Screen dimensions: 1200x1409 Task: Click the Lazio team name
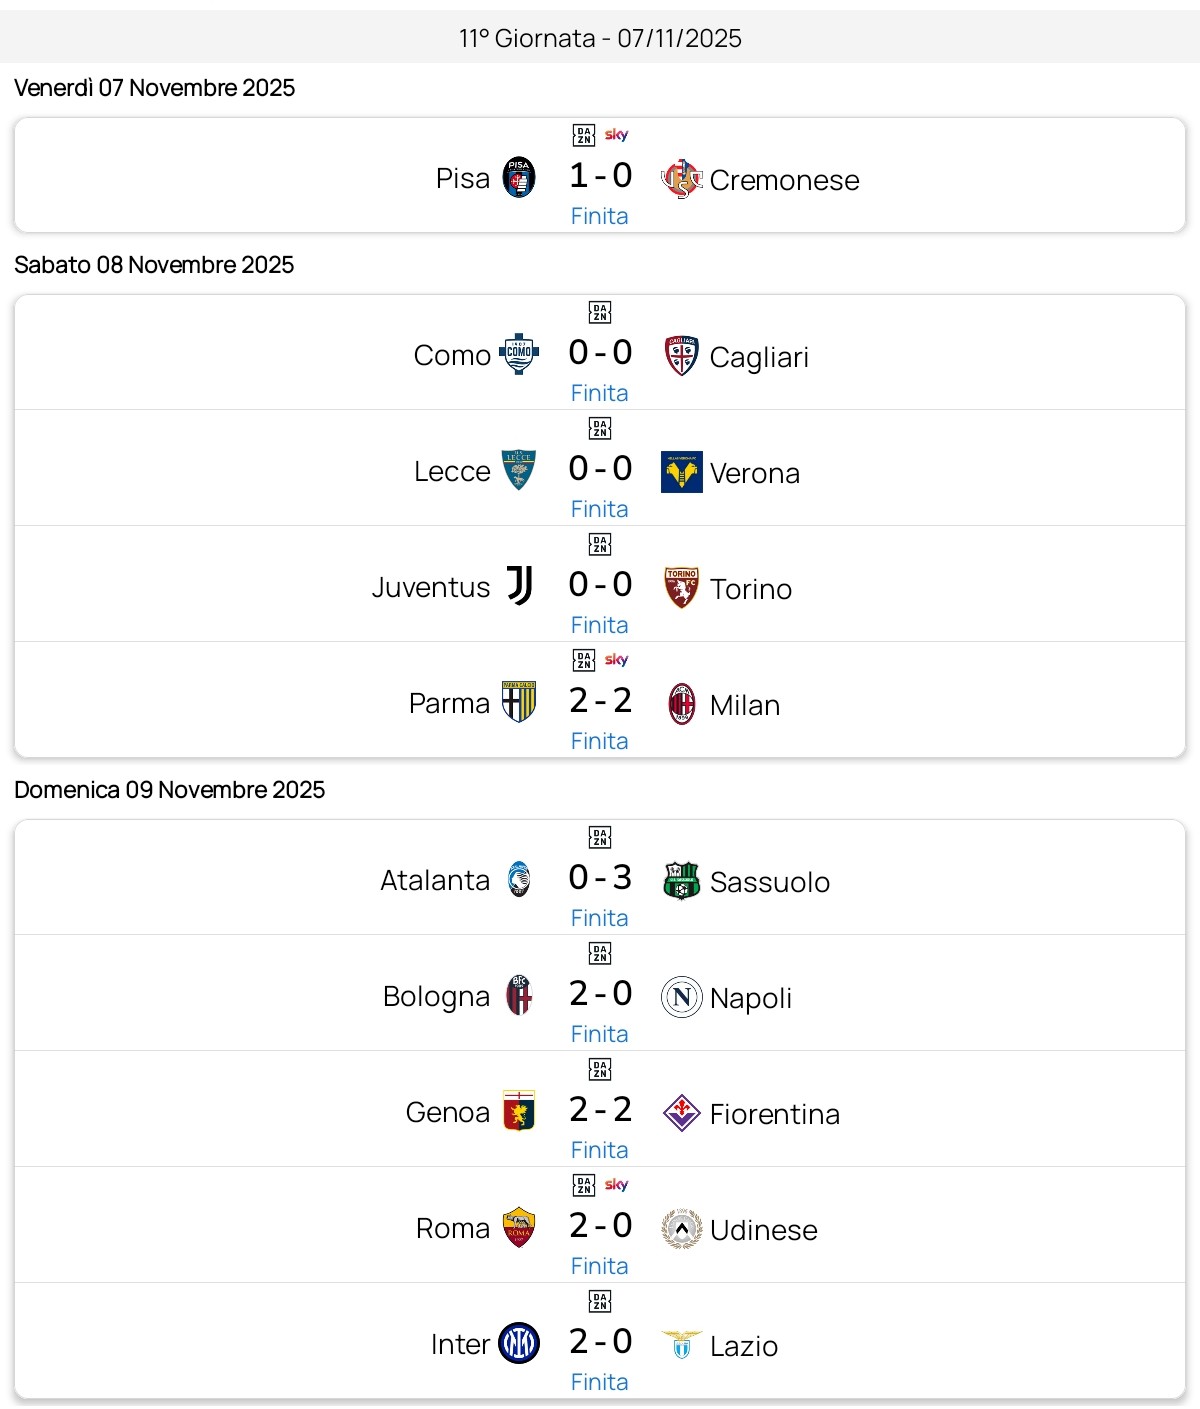(x=744, y=1346)
